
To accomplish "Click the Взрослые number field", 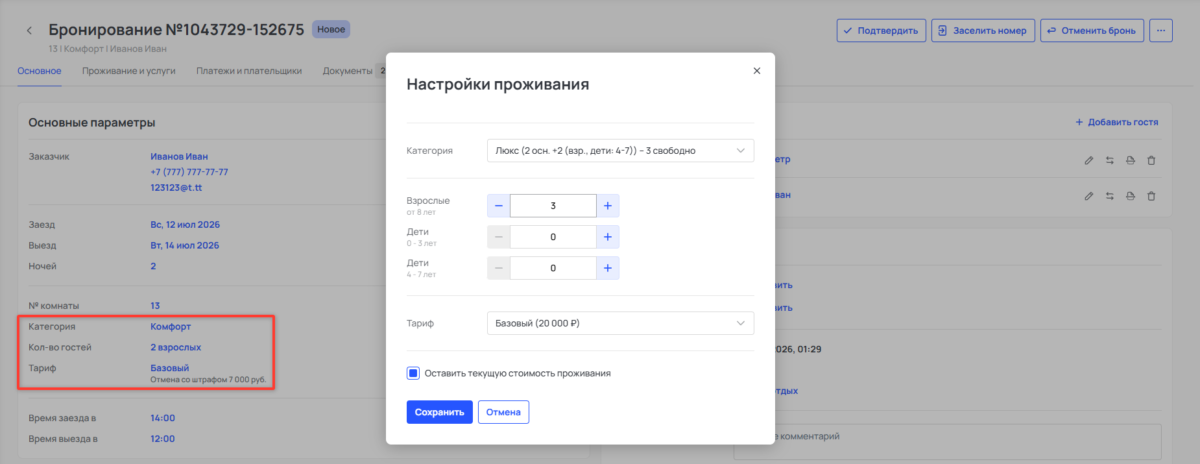I will click(553, 206).
